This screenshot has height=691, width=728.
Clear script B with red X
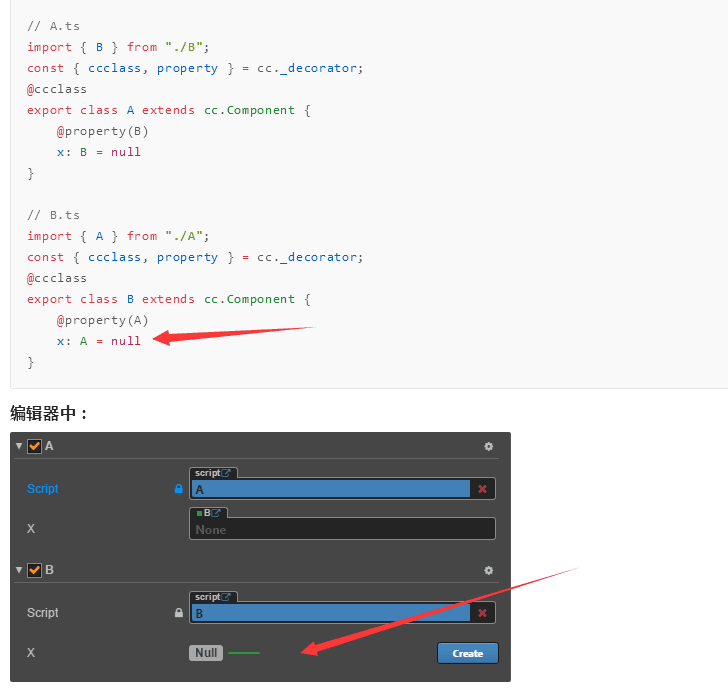point(482,613)
